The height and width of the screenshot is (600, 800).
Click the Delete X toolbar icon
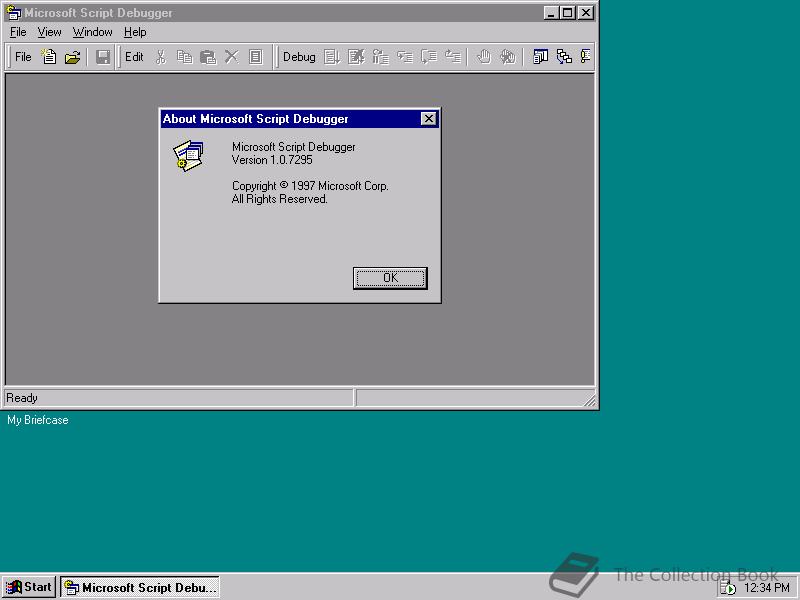pyautogui.click(x=232, y=57)
